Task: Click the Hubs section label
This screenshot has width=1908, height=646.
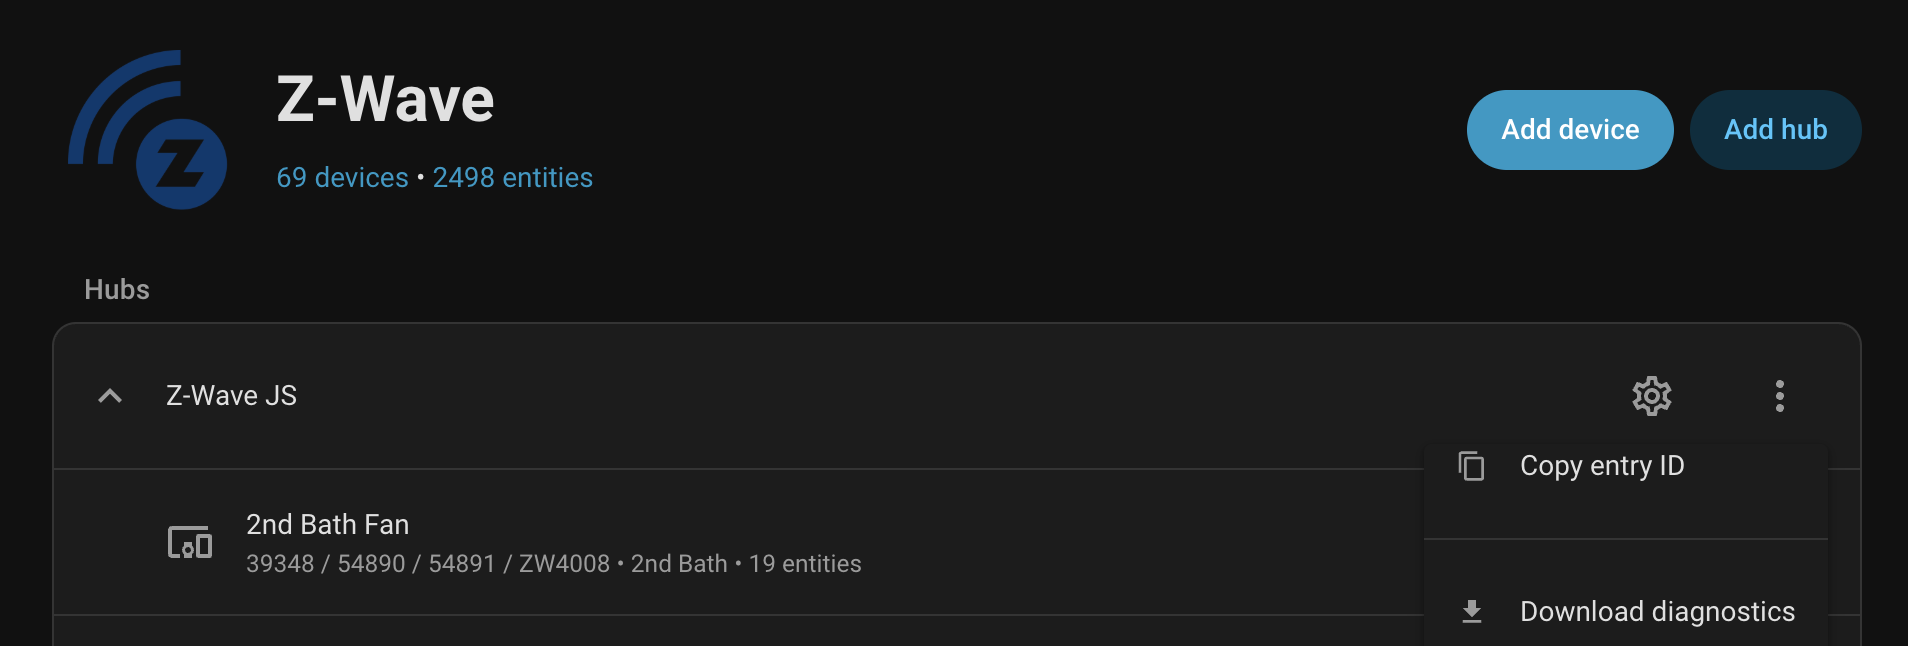Action: click(117, 290)
